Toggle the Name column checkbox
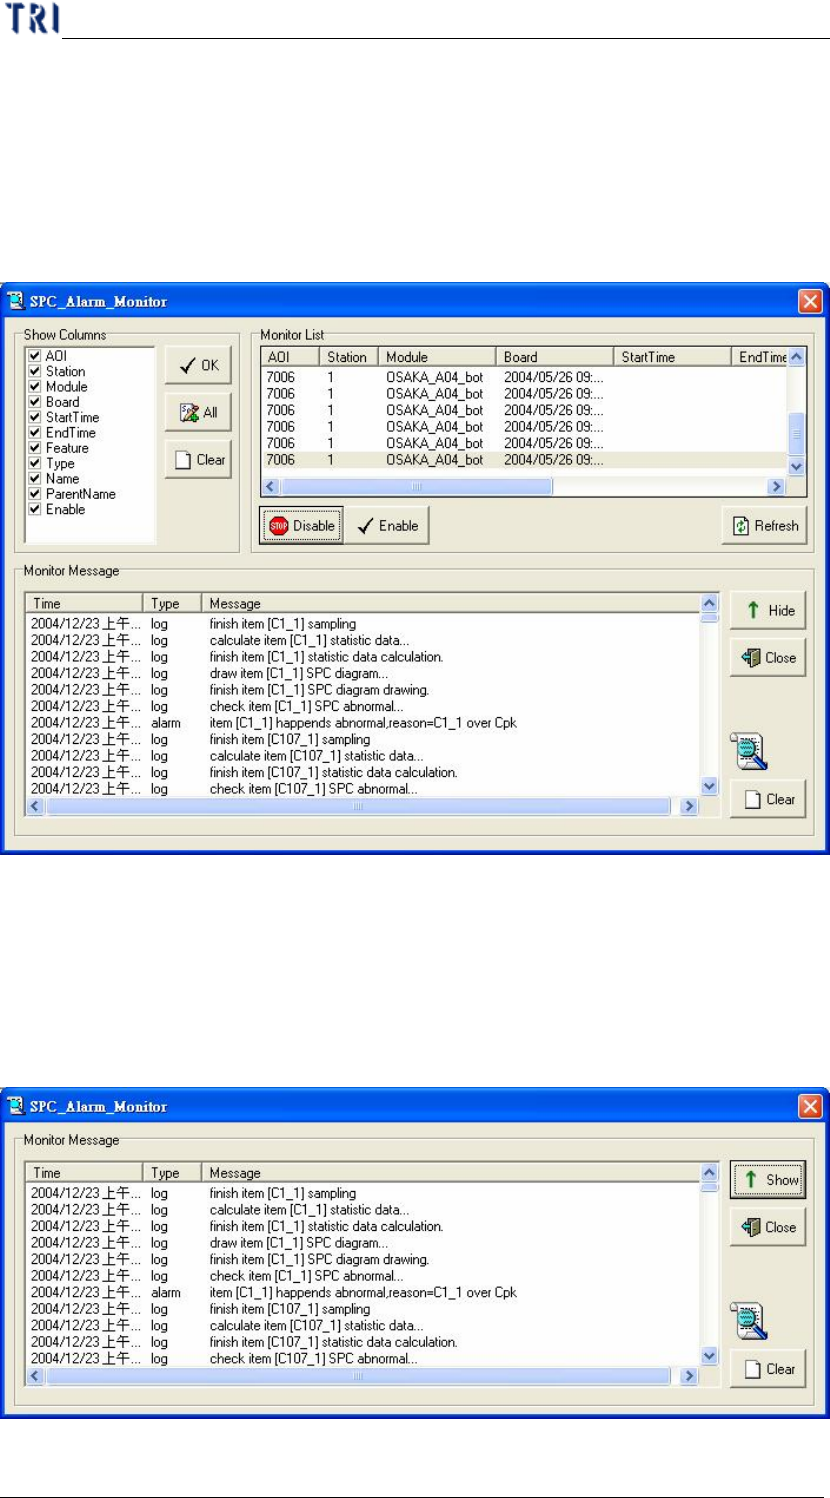 point(35,479)
